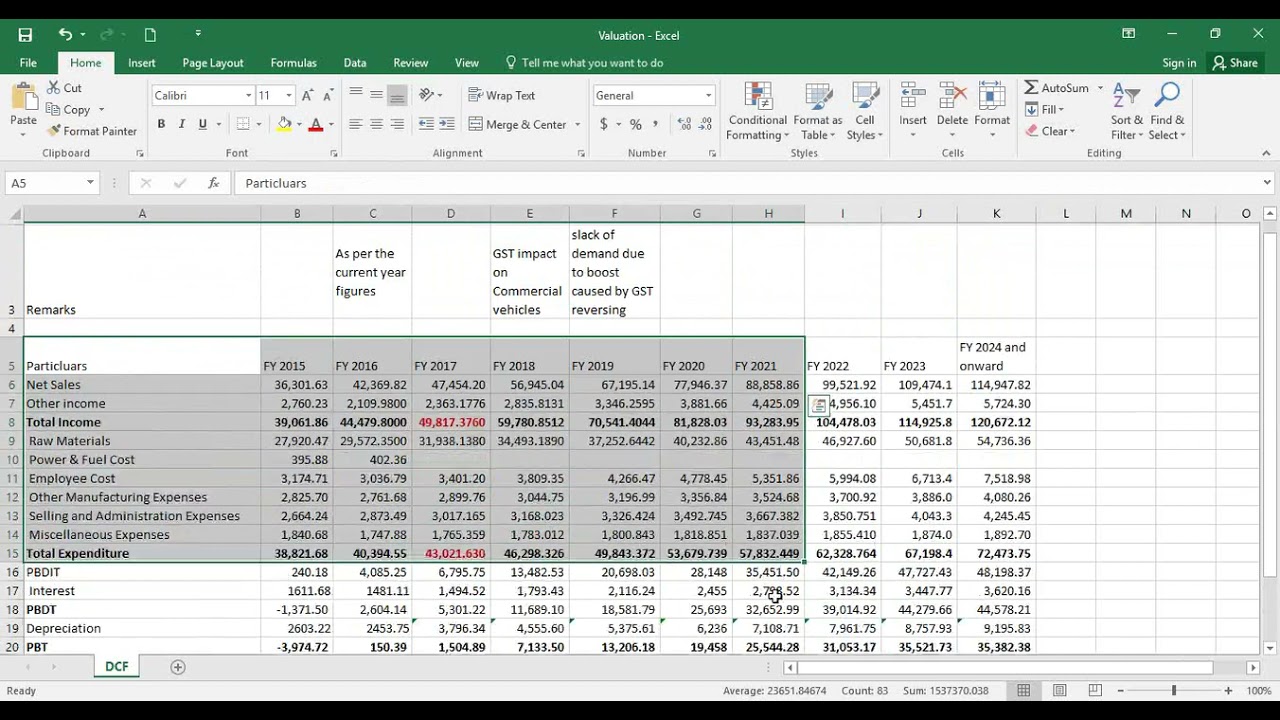
Task: Apply the red font color
Action: 316,124
